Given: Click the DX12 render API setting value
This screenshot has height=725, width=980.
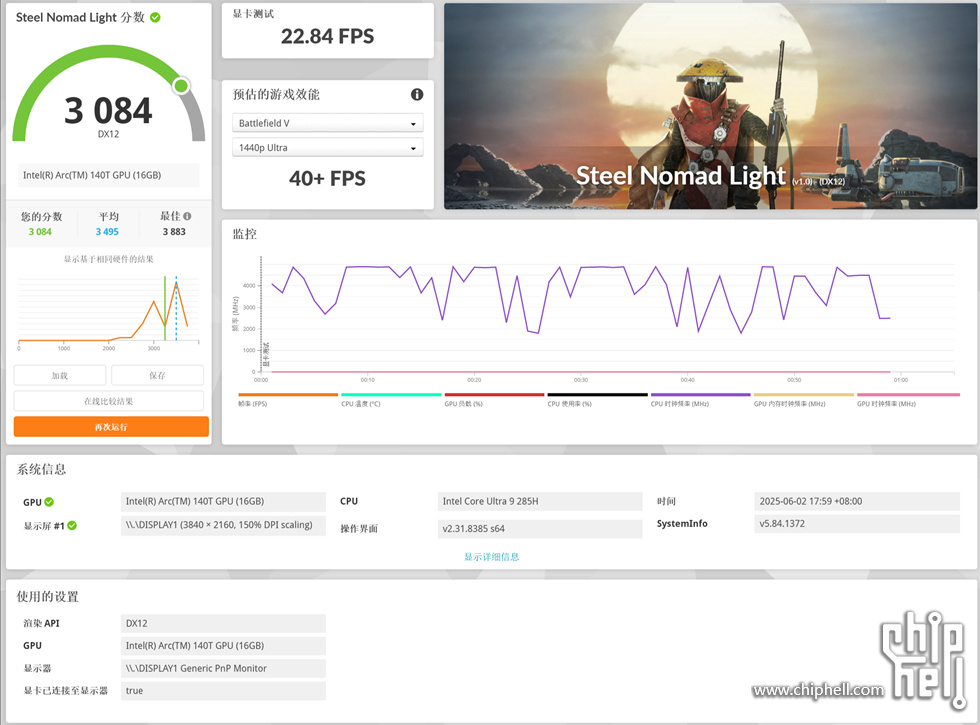Looking at the screenshot, I should [x=223, y=623].
